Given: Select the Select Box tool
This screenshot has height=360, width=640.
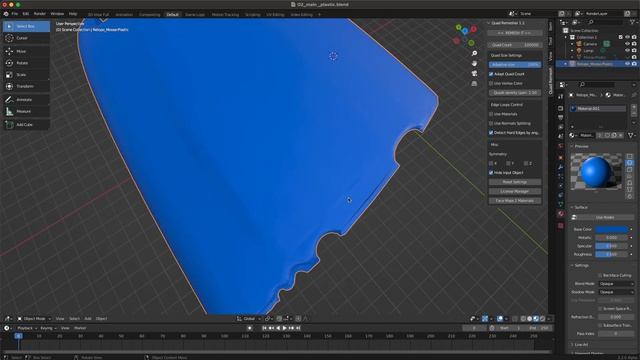Looking at the screenshot, I should click(x=27, y=26).
